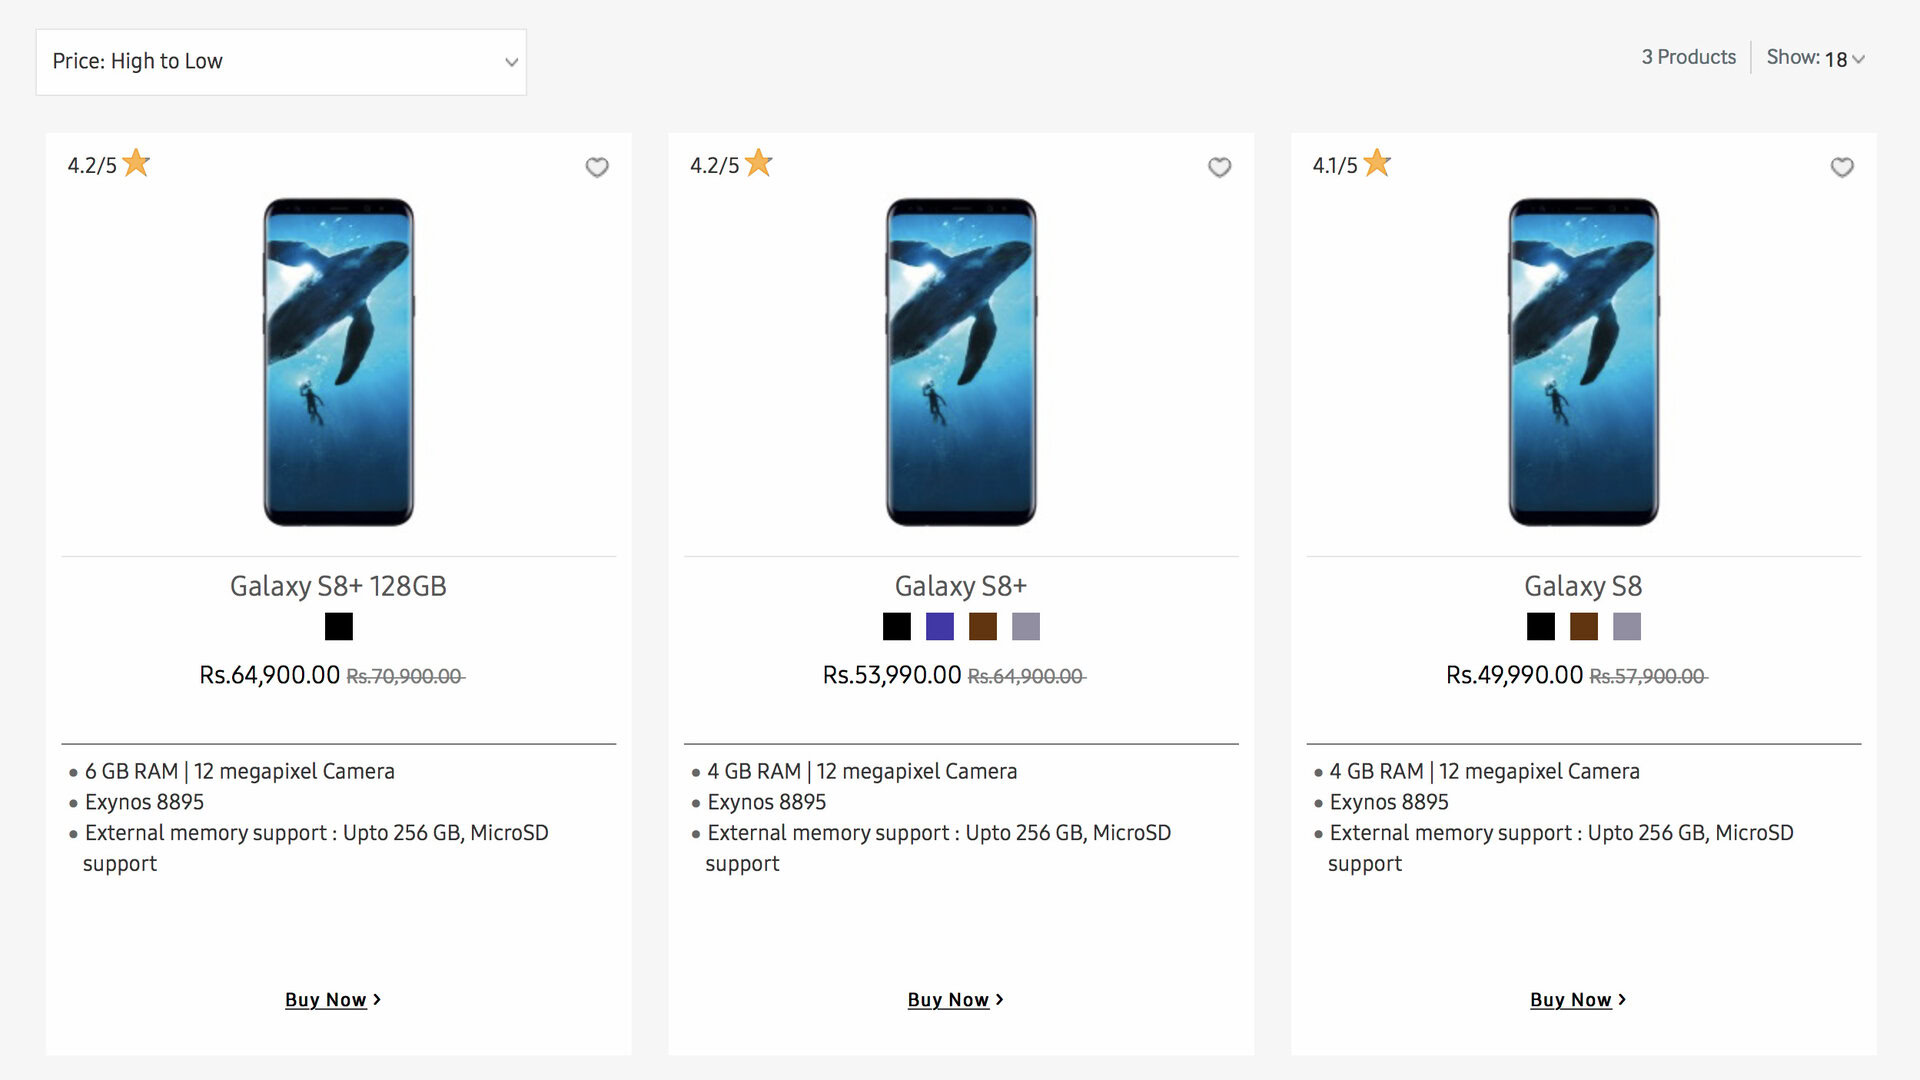Open the Galaxy S8+ 128GB phone image
This screenshot has height=1080, width=1920.
339,362
